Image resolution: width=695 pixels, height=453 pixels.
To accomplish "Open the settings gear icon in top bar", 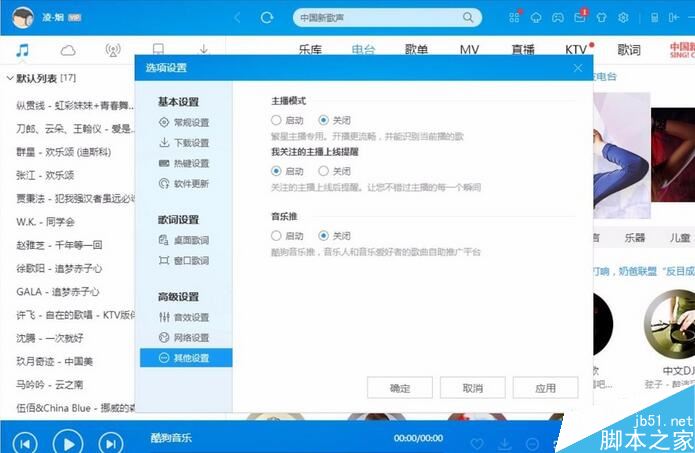I will 623,17.
